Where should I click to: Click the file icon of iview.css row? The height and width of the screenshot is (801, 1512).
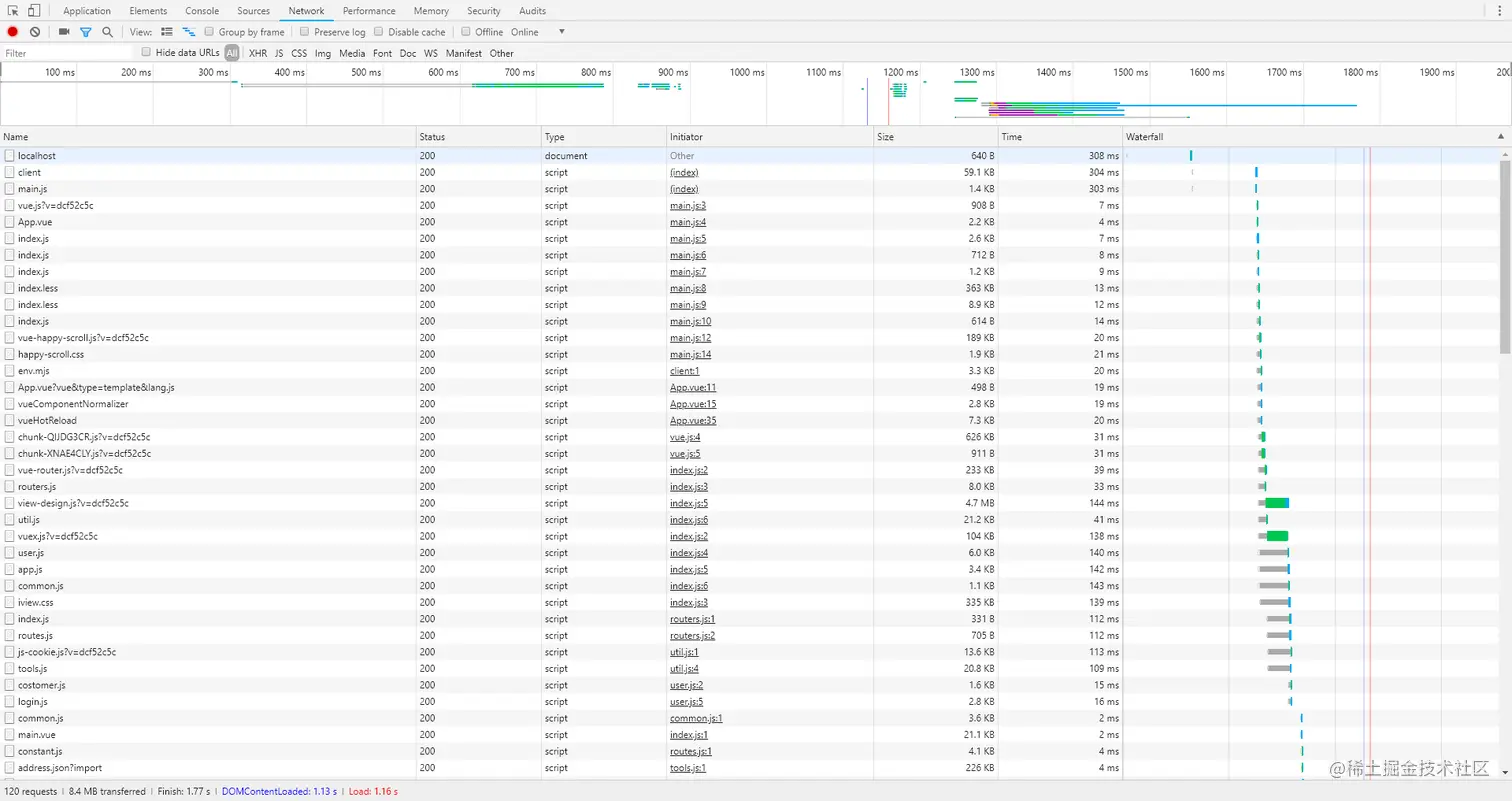pos(9,602)
